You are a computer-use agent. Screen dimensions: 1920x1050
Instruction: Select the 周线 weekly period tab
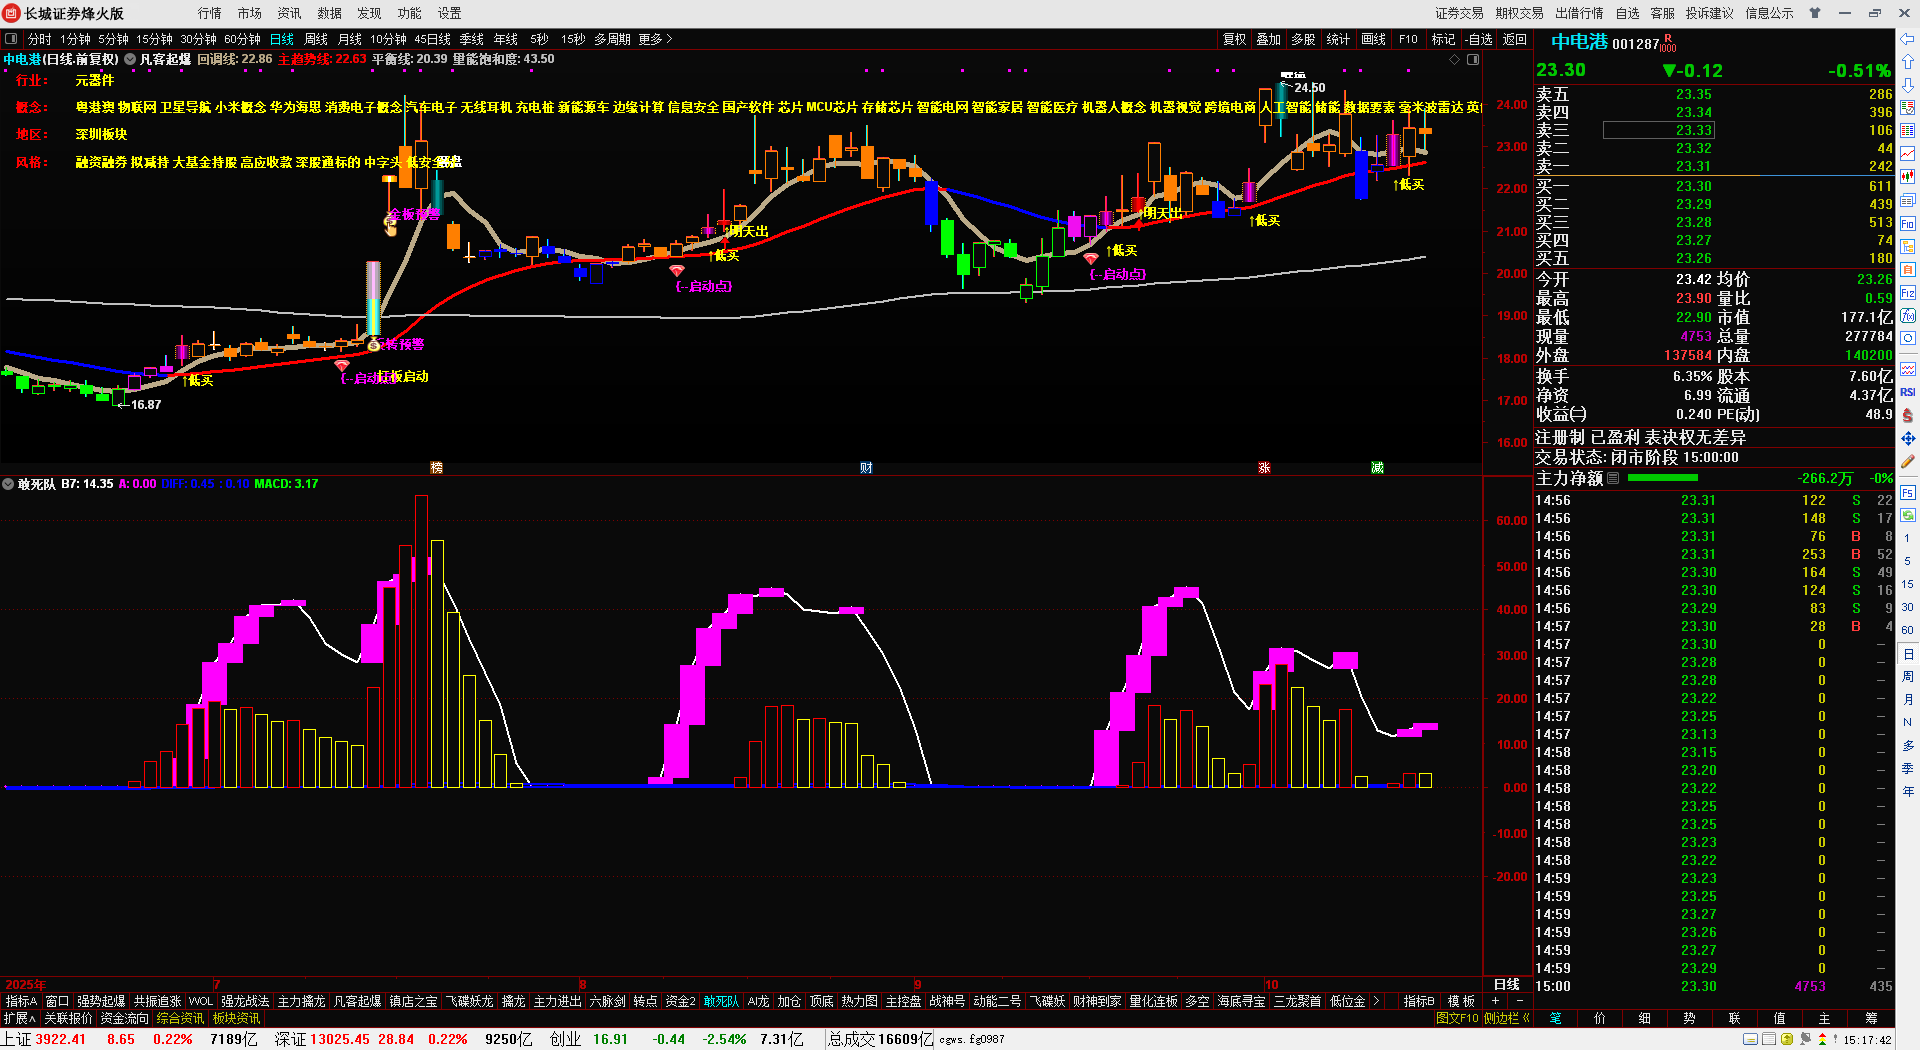pyautogui.click(x=316, y=39)
